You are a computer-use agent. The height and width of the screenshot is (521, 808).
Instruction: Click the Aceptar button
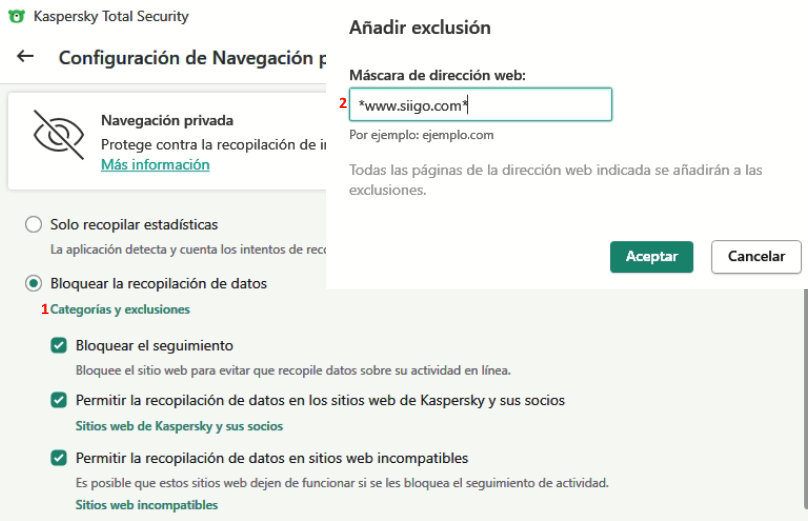pos(651,257)
